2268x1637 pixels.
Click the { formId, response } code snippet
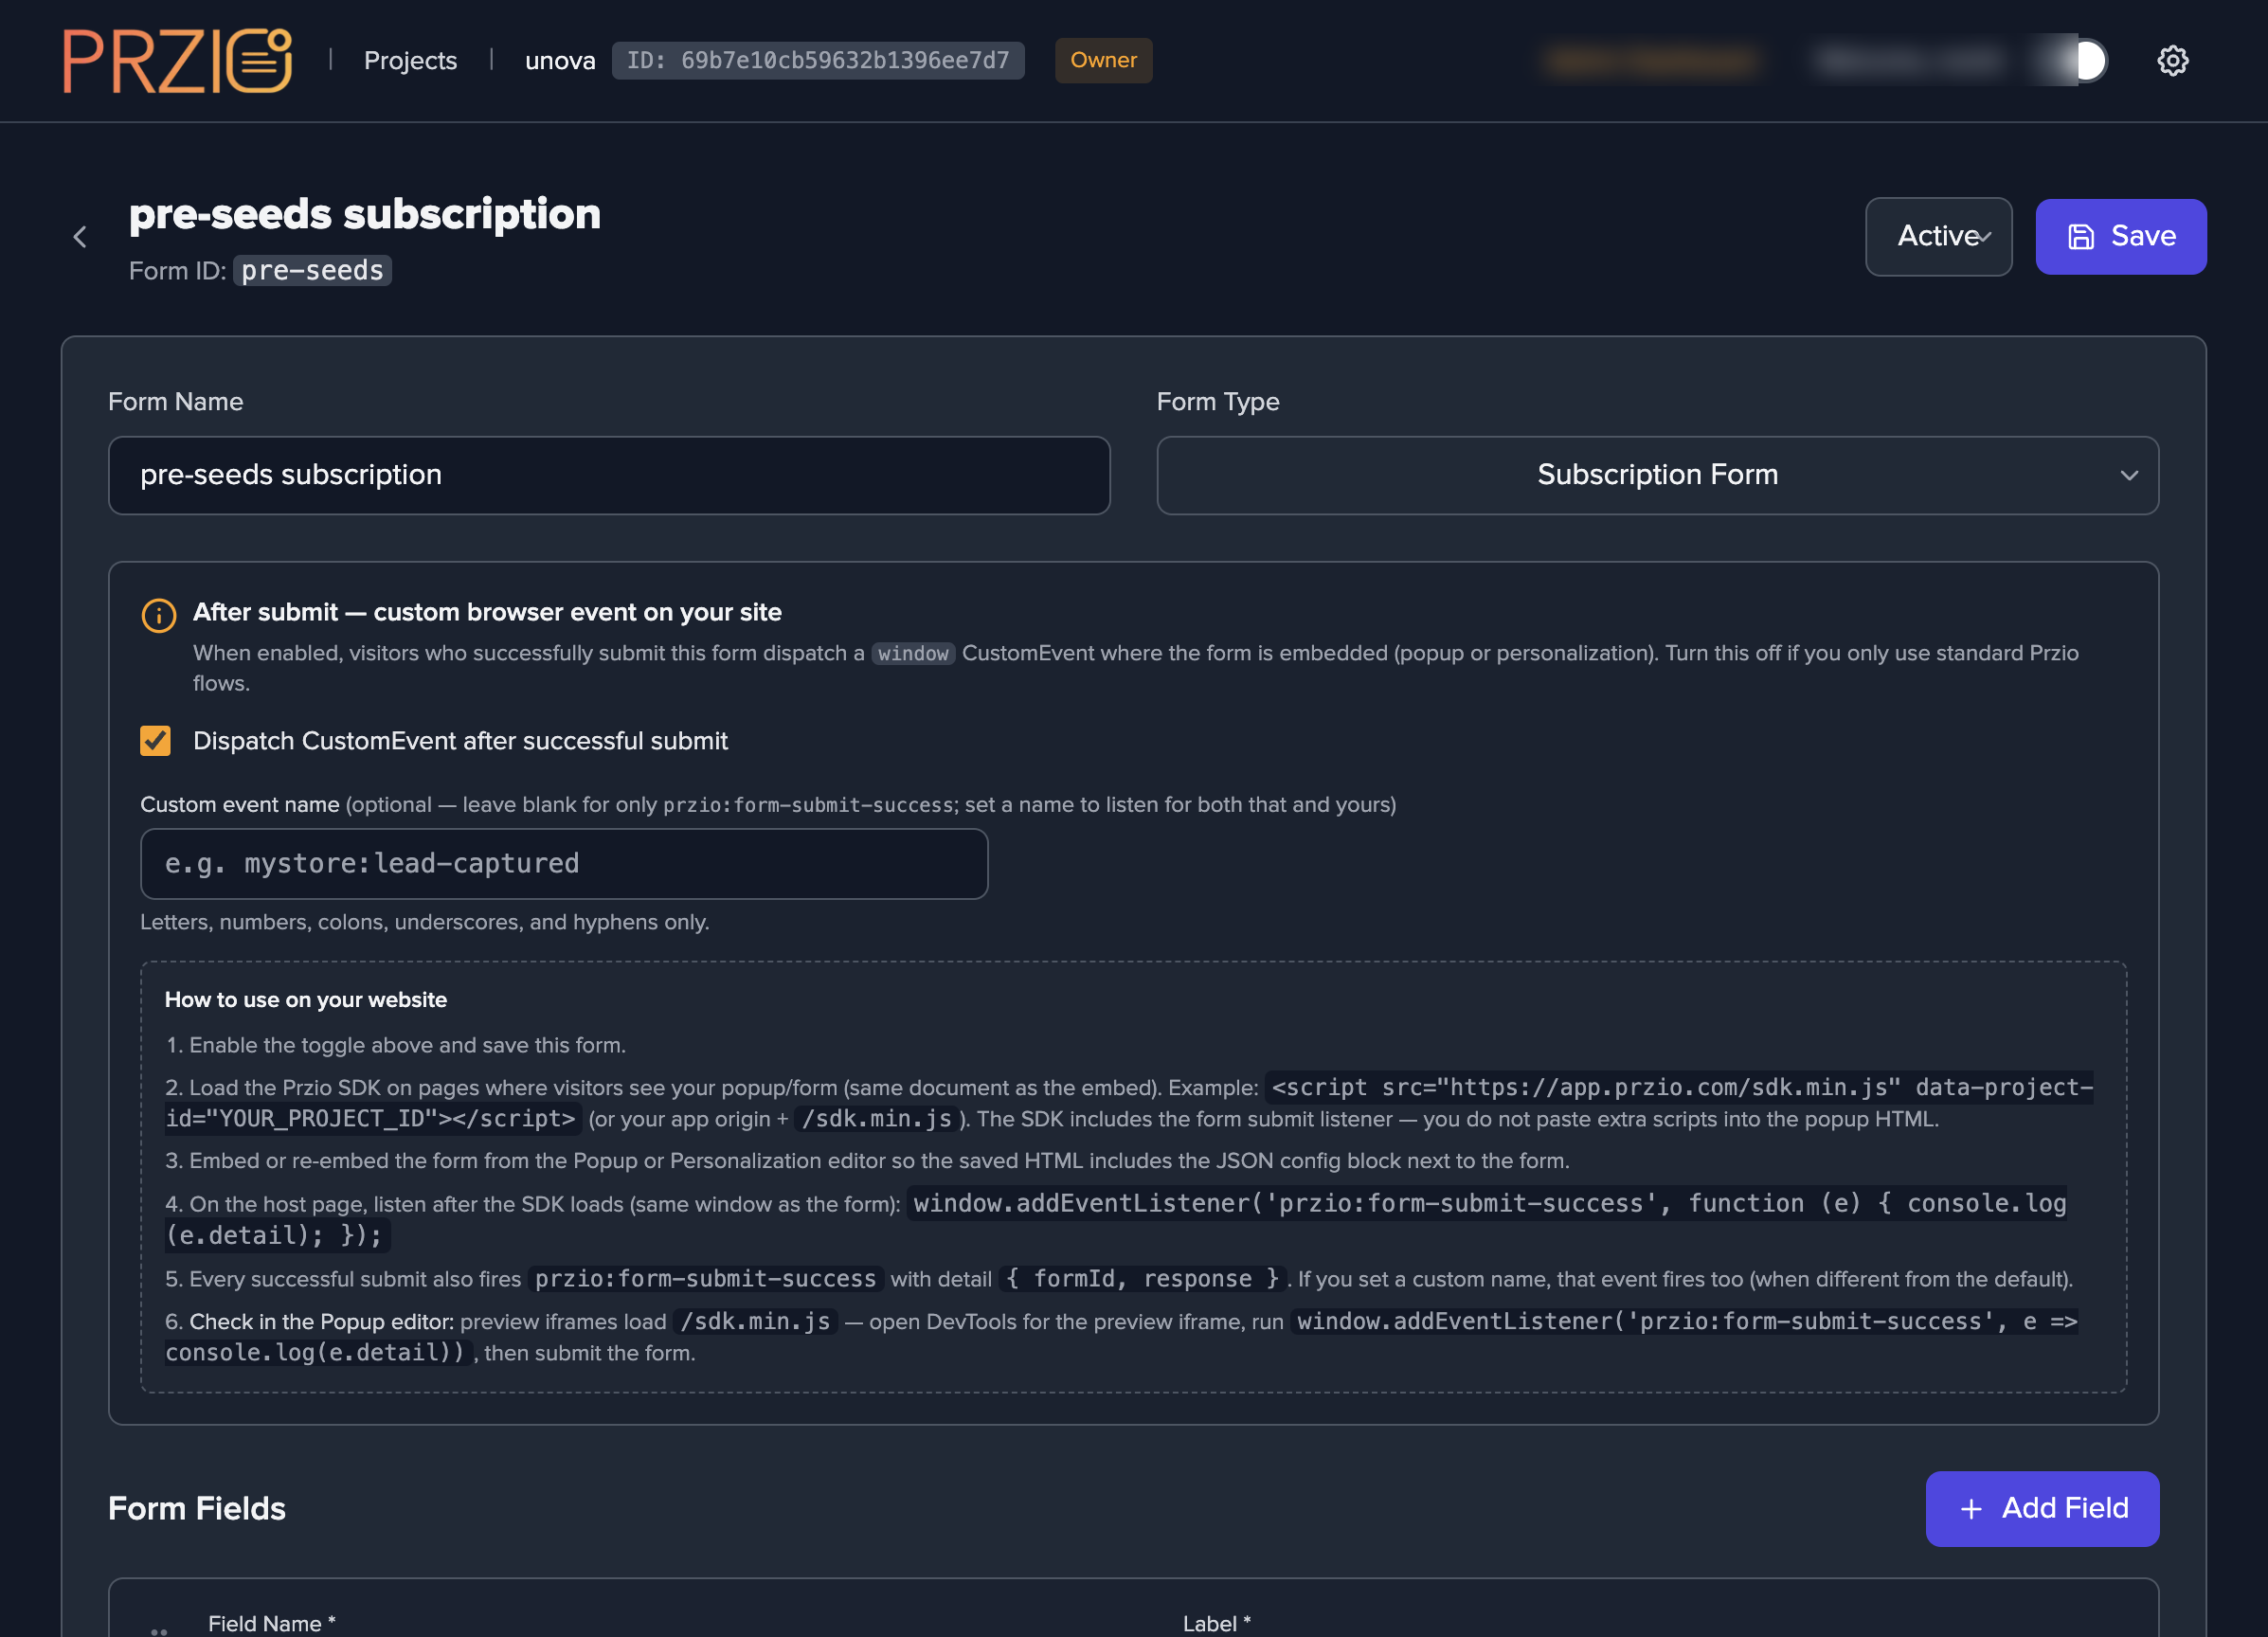1142,1279
